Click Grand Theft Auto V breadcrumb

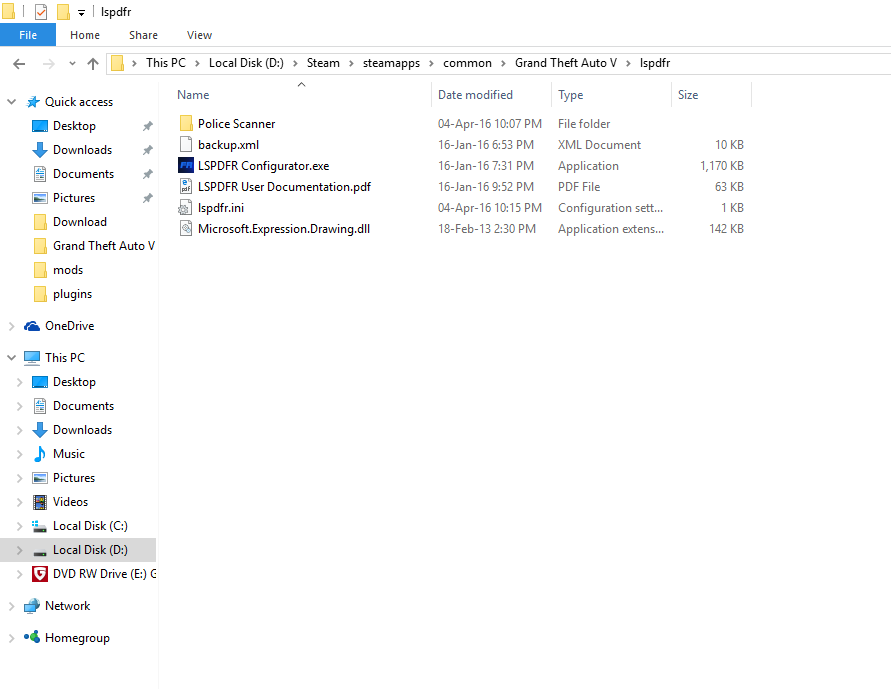(x=565, y=63)
